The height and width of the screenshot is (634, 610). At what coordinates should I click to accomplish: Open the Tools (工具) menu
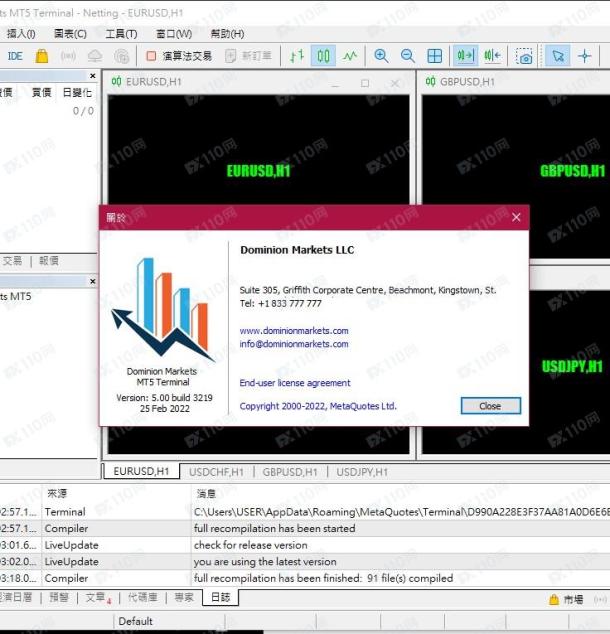pyautogui.click(x=121, y=34)
